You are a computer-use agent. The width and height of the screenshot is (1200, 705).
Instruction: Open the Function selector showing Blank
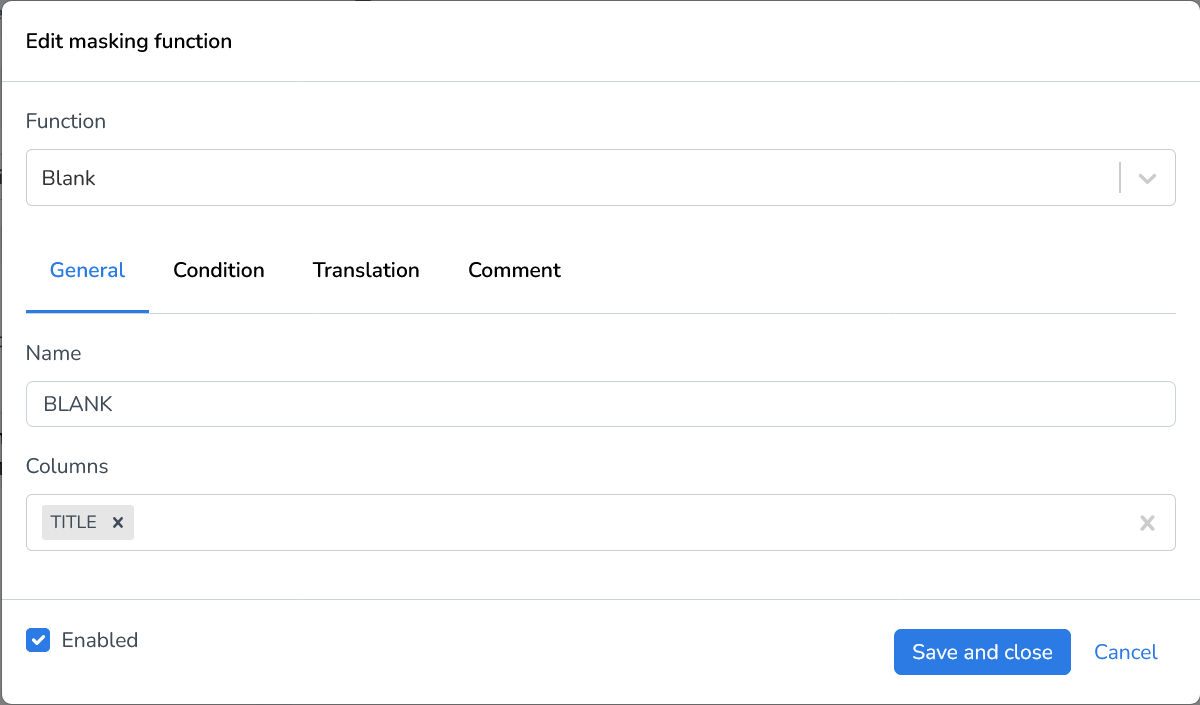(x=570, y=178)
